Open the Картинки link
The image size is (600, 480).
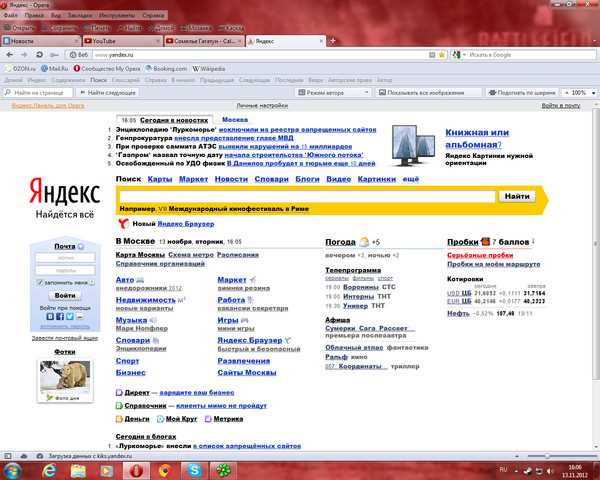pos(377,179)
